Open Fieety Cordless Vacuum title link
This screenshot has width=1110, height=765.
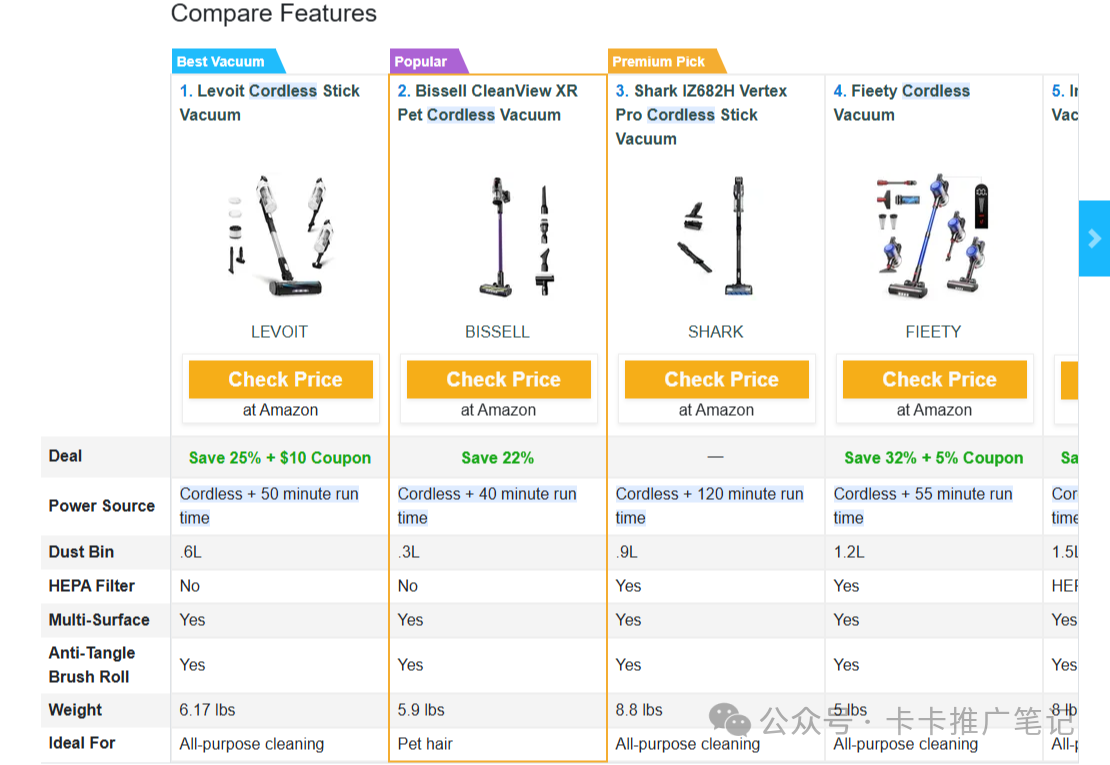pyautogui.click(x=901, y=102)
